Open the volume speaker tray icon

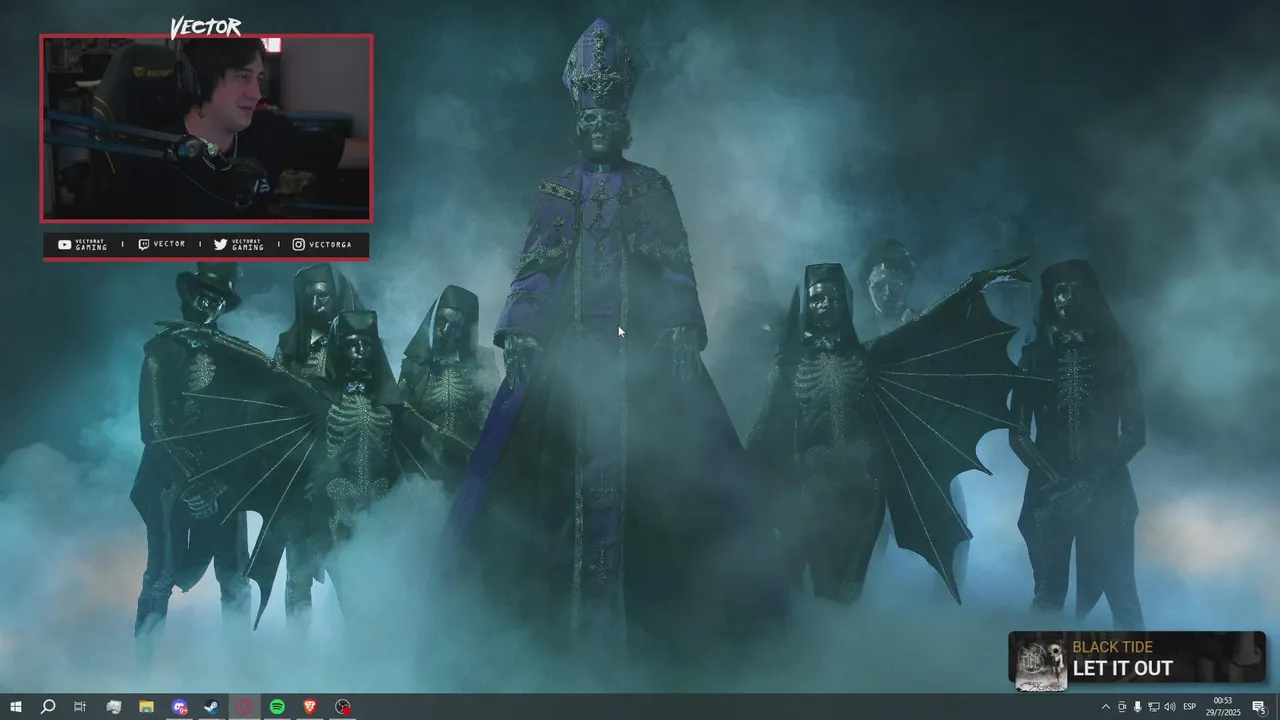point(1170,707)
